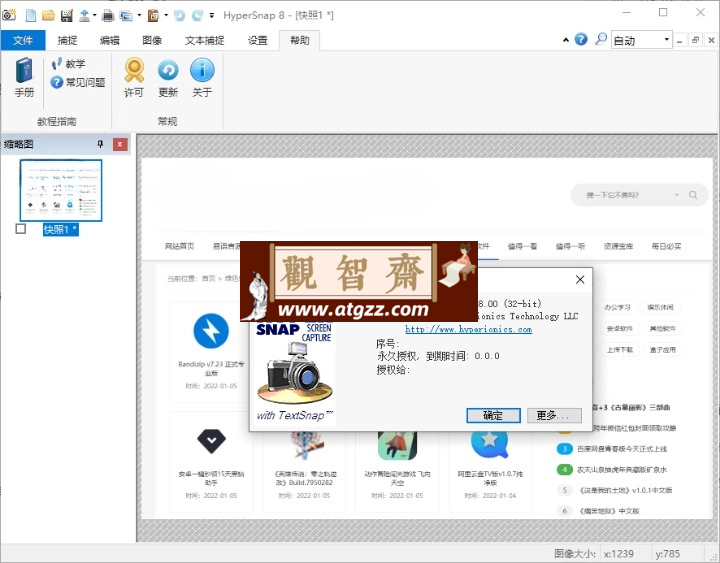Open the hyperionics.com link
Image resolution: width=720 pixels, height=563 pixels.
click(468, 329)
